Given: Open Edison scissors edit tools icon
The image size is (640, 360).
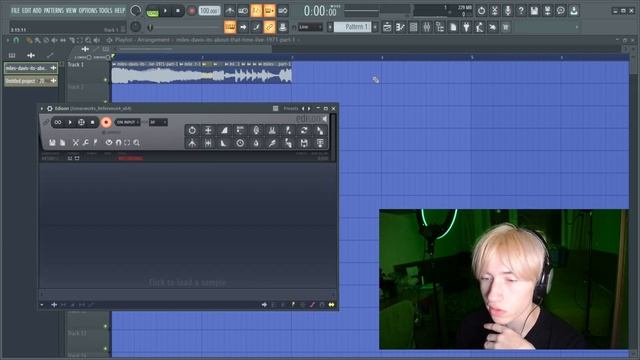Looking at the screenshot, I should (x=76, y=143).
